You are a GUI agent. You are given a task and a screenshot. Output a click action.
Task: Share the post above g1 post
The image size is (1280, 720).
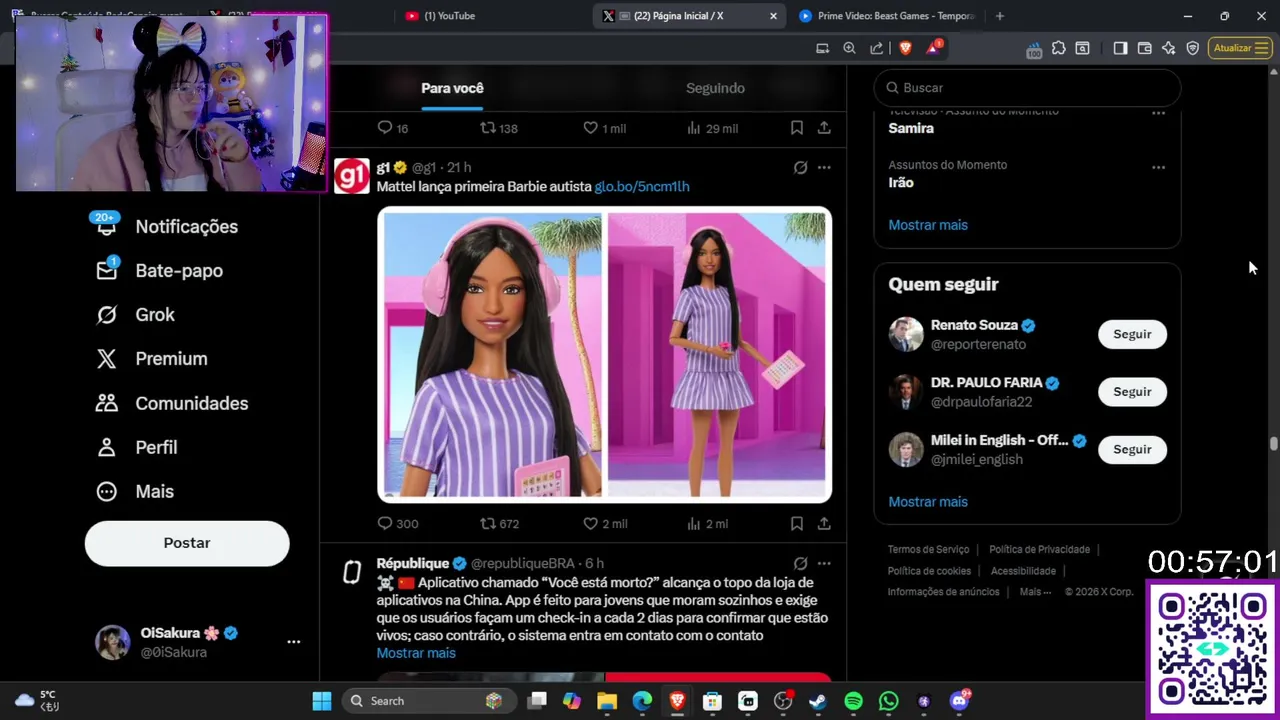[824, 128]
